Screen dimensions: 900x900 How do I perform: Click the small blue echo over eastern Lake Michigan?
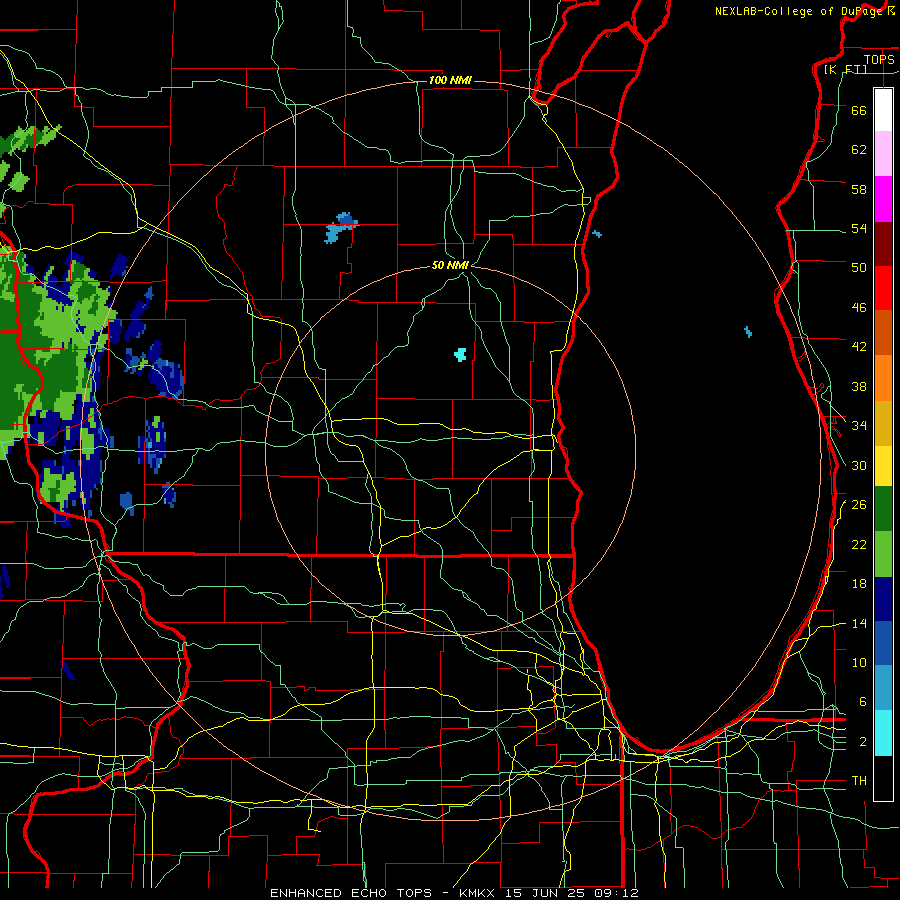748,332
